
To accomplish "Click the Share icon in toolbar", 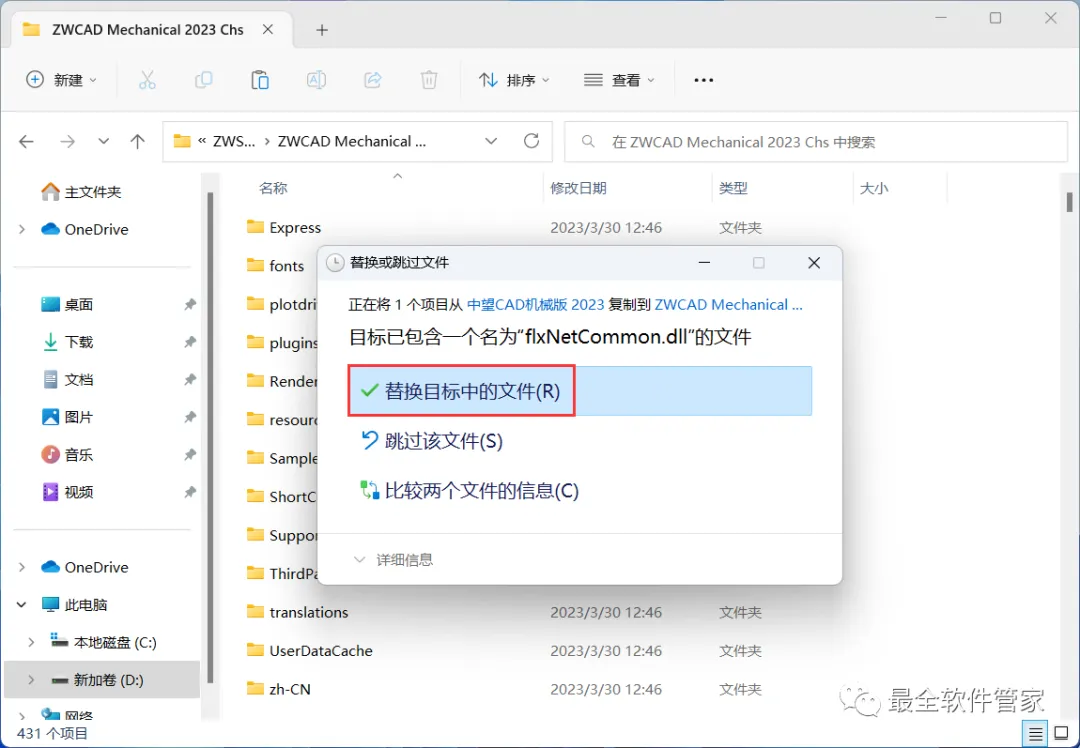I will [x=373, y=80].
